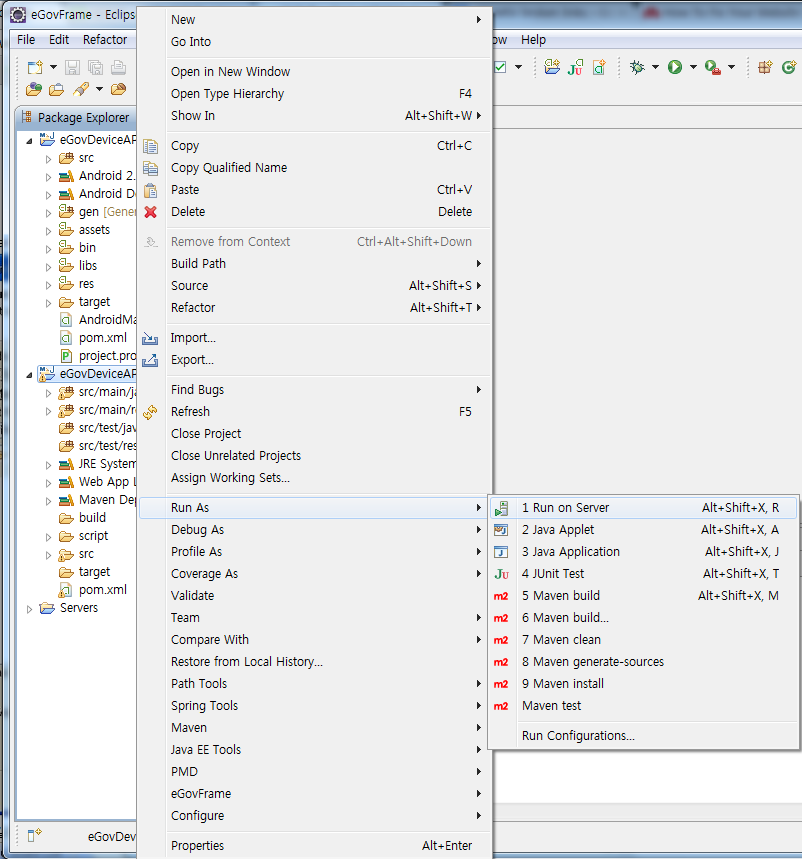Click the Debug bug icon in toolbar
Image resolution: width=802 pixels, height=859 pixels.
pyautogui.click(x=637, y=67)
